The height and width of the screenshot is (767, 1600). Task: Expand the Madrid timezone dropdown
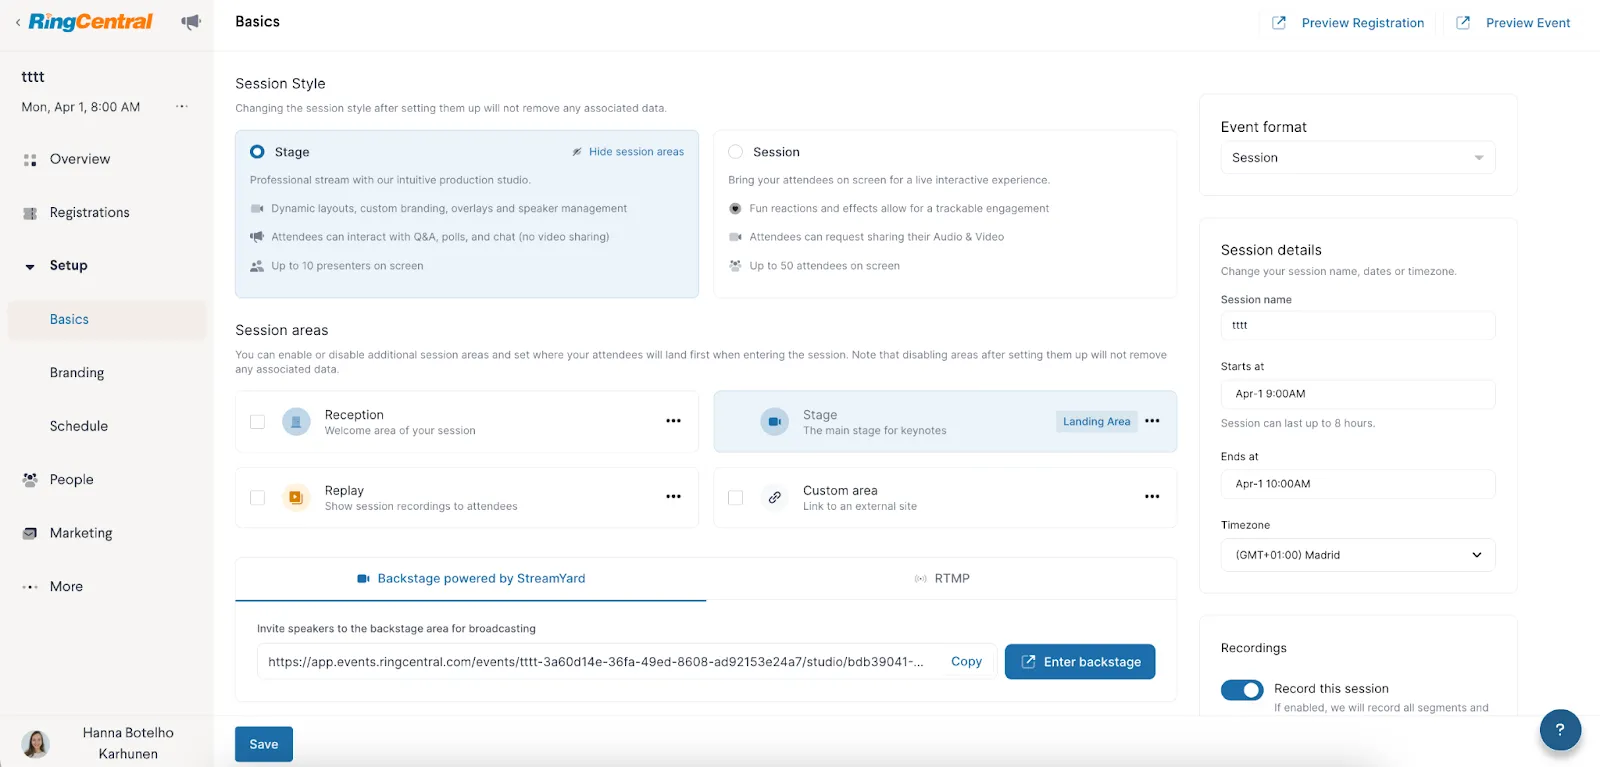click(x=1357, y=555)
